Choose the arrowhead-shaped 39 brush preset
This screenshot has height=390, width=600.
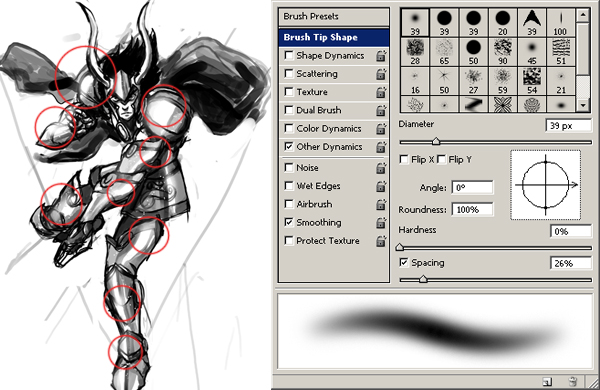pos(532,22)
